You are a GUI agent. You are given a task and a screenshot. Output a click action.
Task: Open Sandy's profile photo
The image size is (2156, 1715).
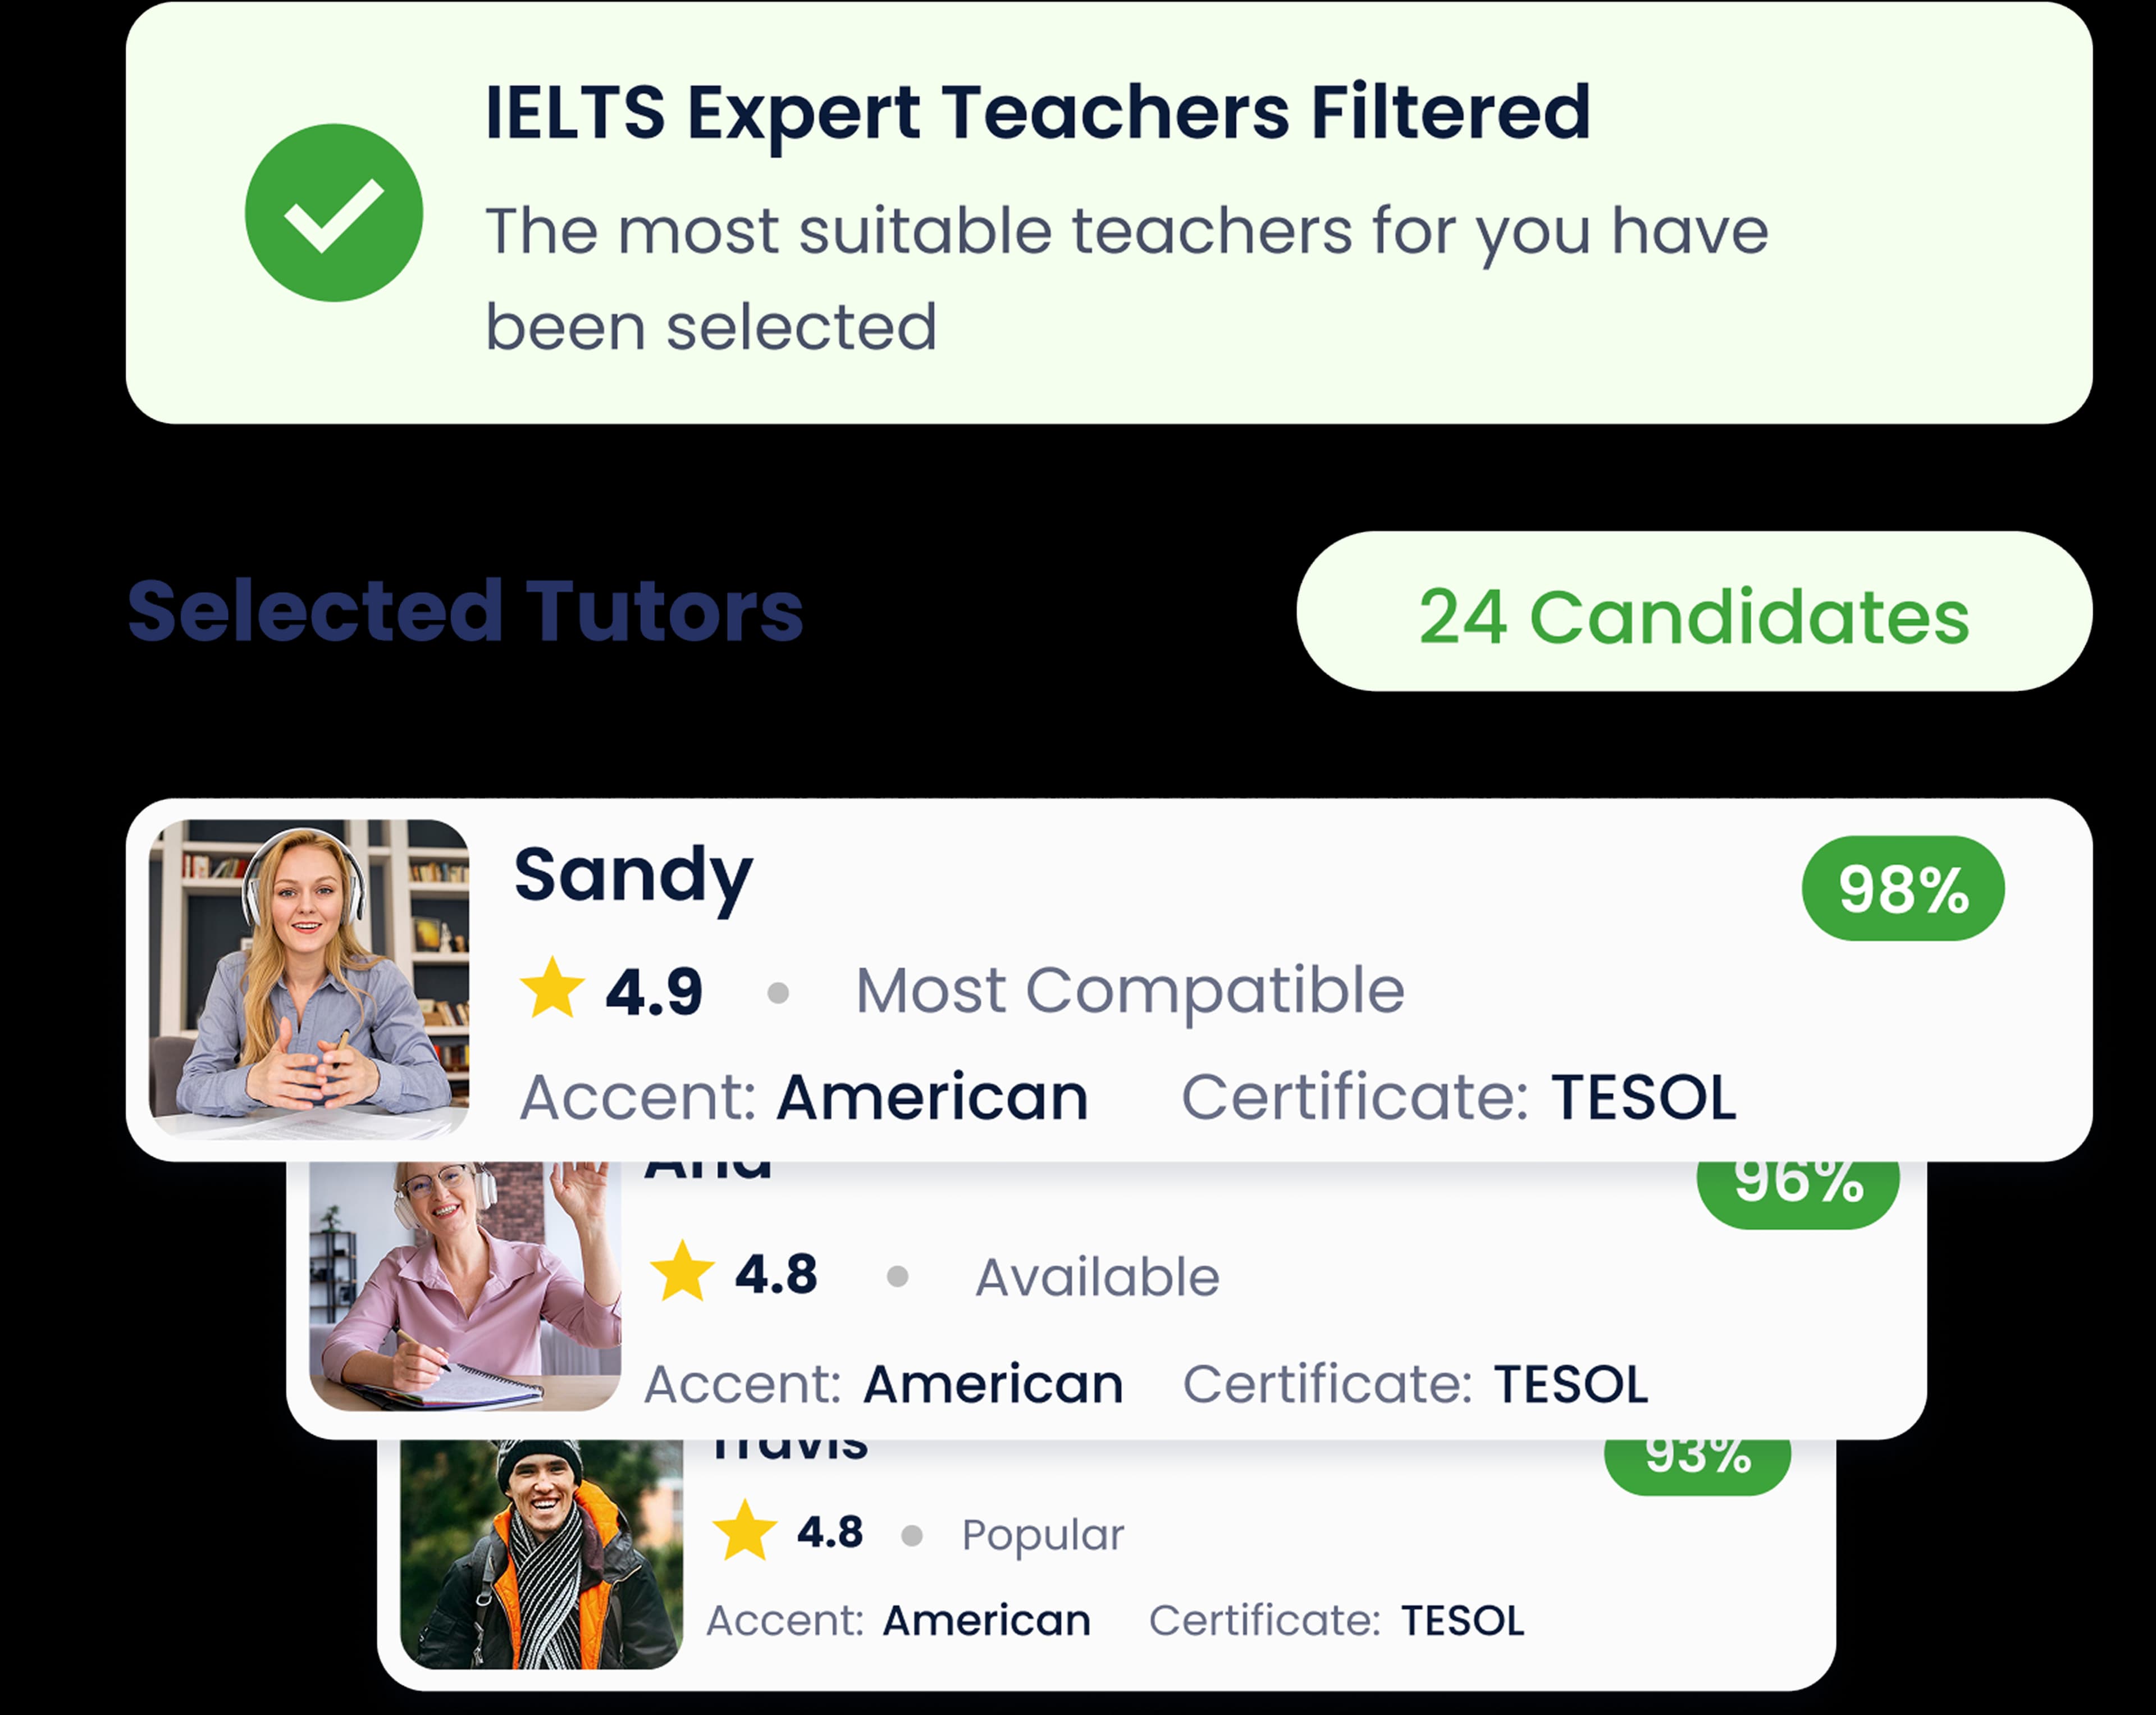coord(308,978)
